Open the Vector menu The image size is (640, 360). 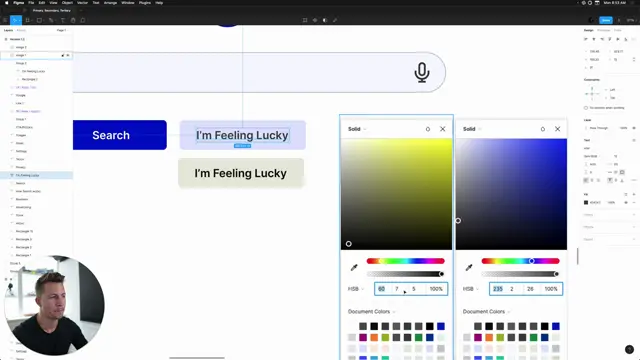pos(82,3)
